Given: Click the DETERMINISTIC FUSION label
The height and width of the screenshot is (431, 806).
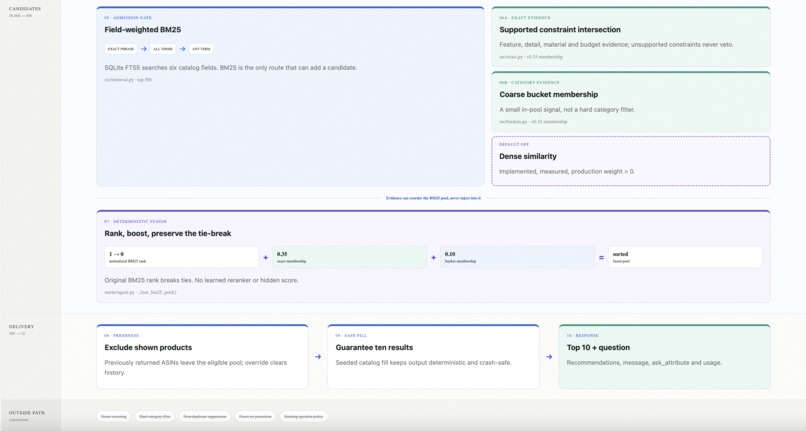Looking at the screenshot, I should [x=136, y=222].
